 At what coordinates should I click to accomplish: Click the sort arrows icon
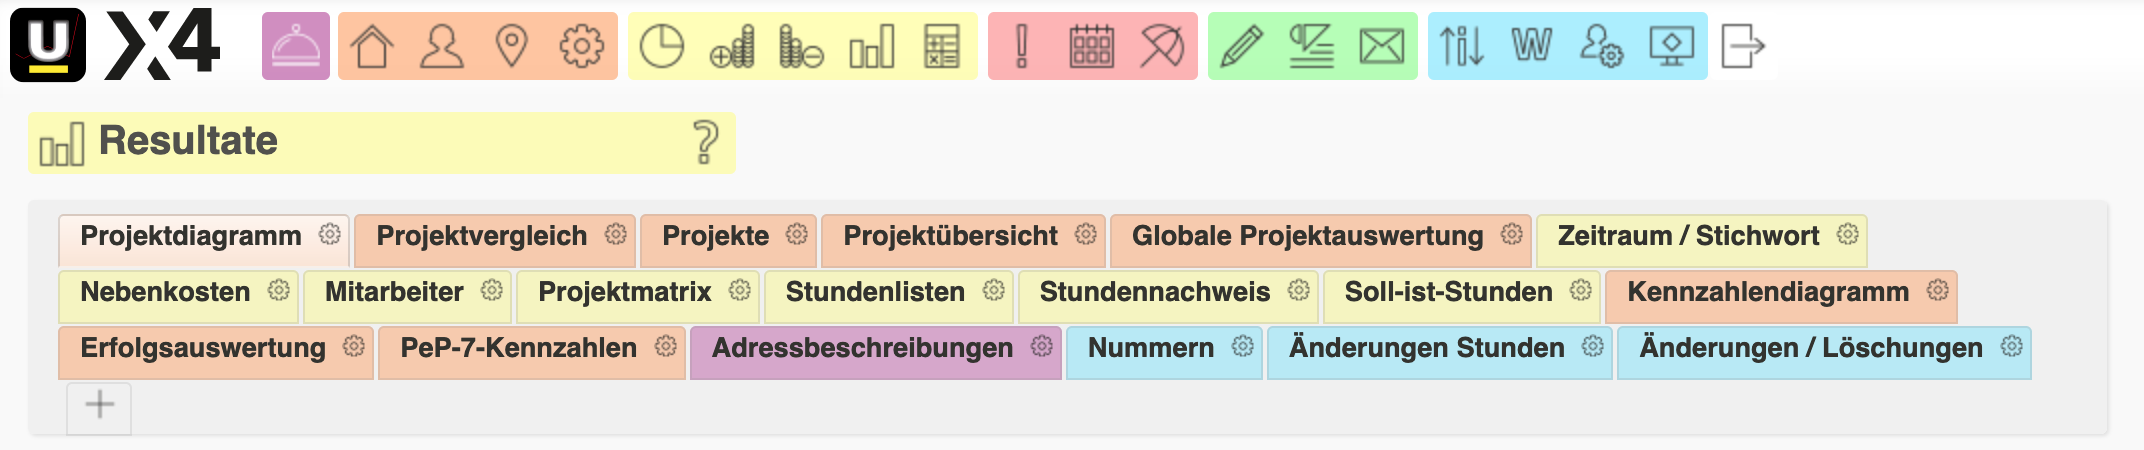pos(1461,47)
